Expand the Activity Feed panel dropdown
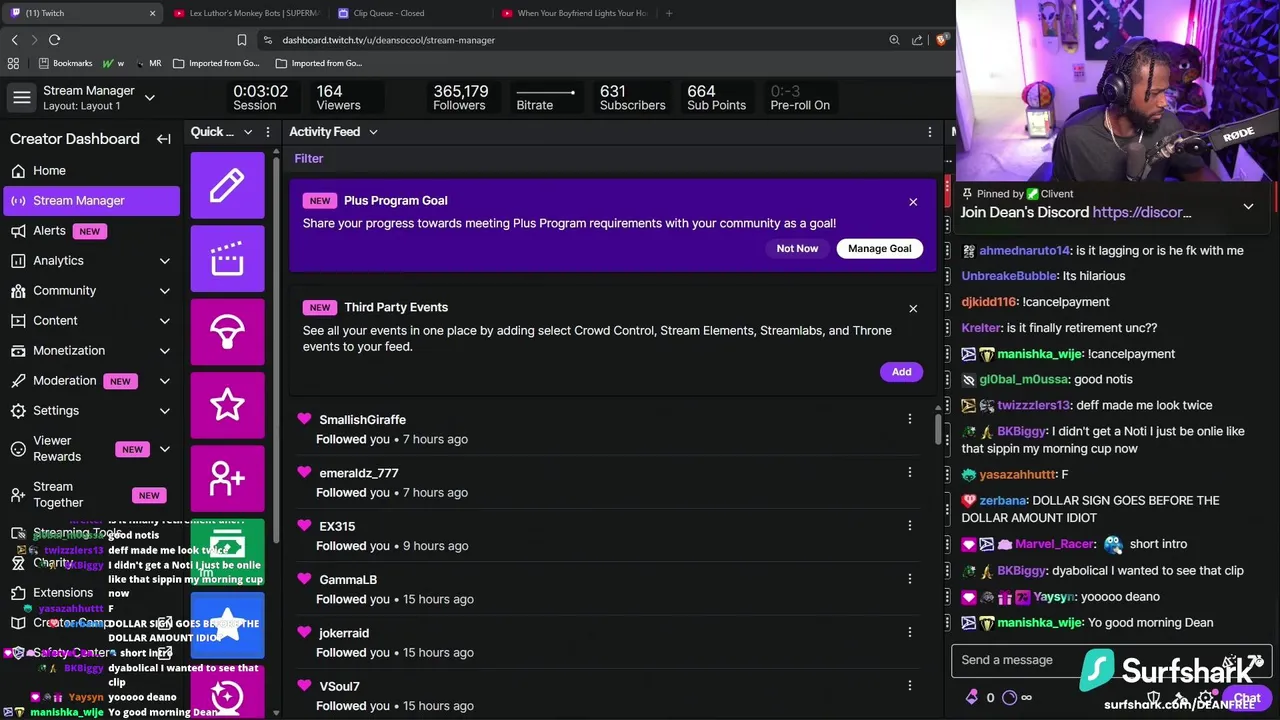 click(x=373, y=132)
